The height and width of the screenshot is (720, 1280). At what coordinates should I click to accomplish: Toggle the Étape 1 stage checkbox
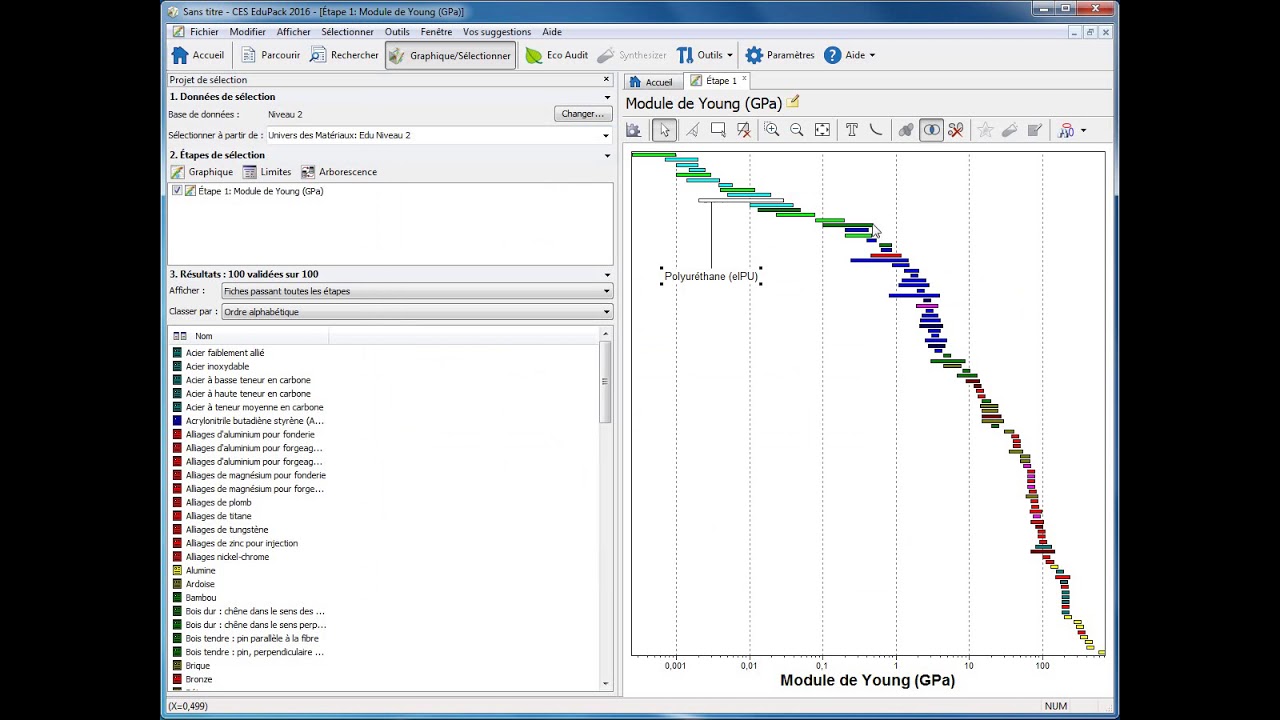pyautogui.click(x=177, y=191)
